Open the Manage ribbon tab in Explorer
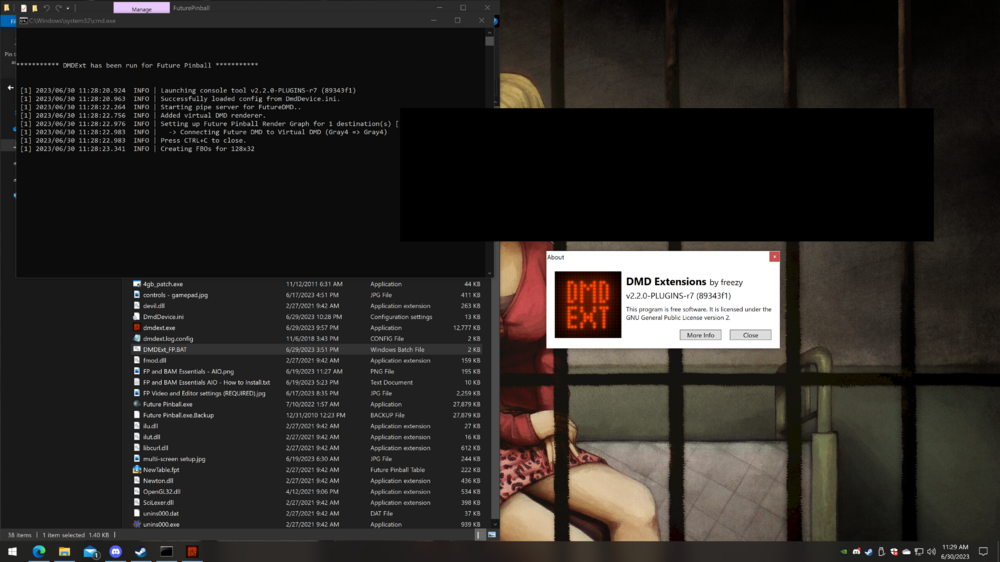The height and width of the screenshot is (562, 1000). (142, 8)
